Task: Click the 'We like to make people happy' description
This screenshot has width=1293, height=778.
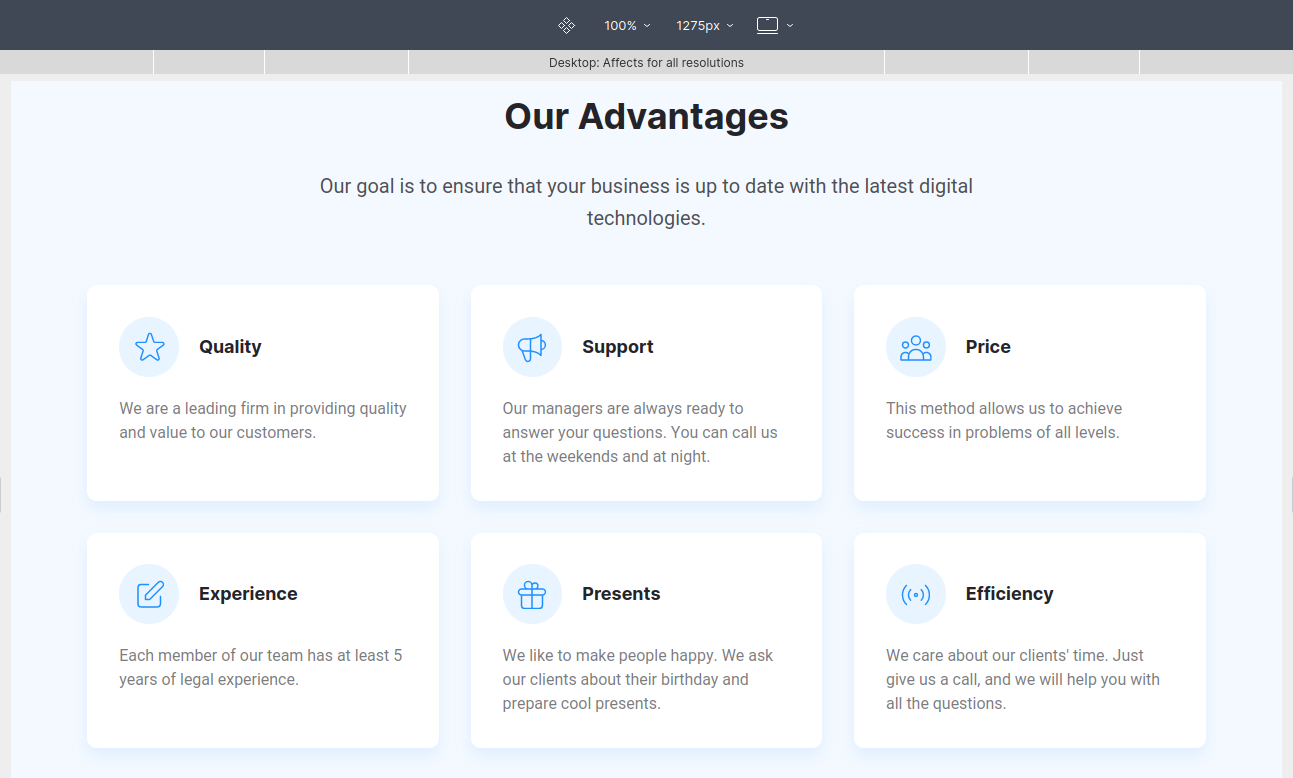Action: pos(638,680)
